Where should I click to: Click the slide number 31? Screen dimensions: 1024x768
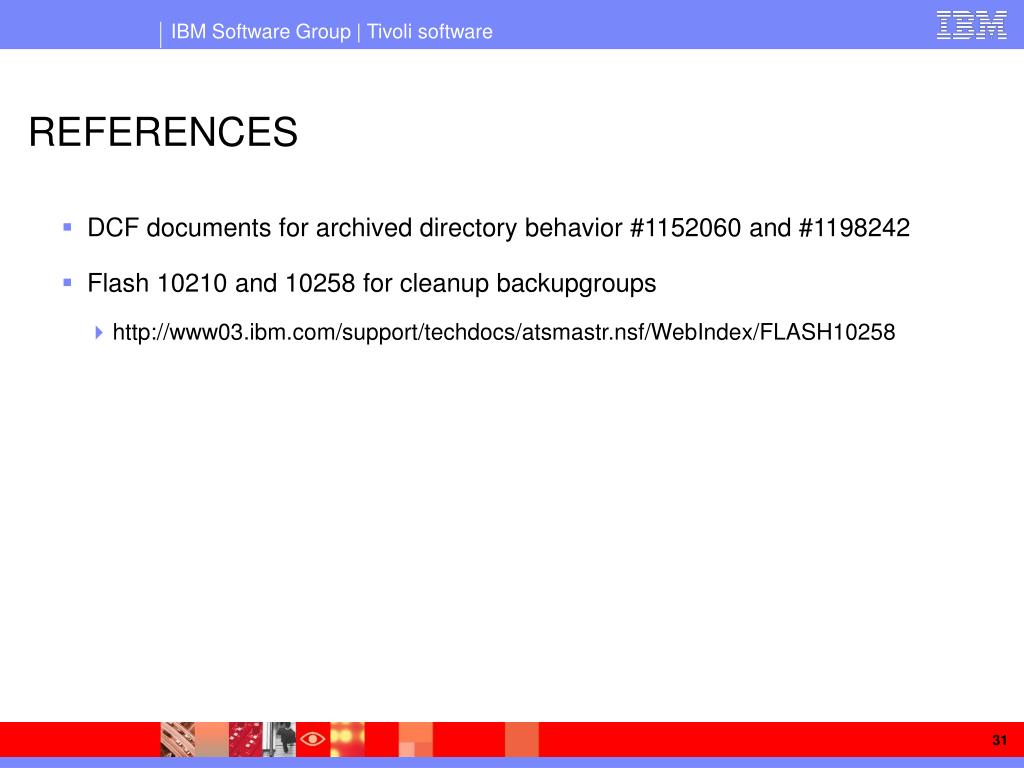pos(999,740)
